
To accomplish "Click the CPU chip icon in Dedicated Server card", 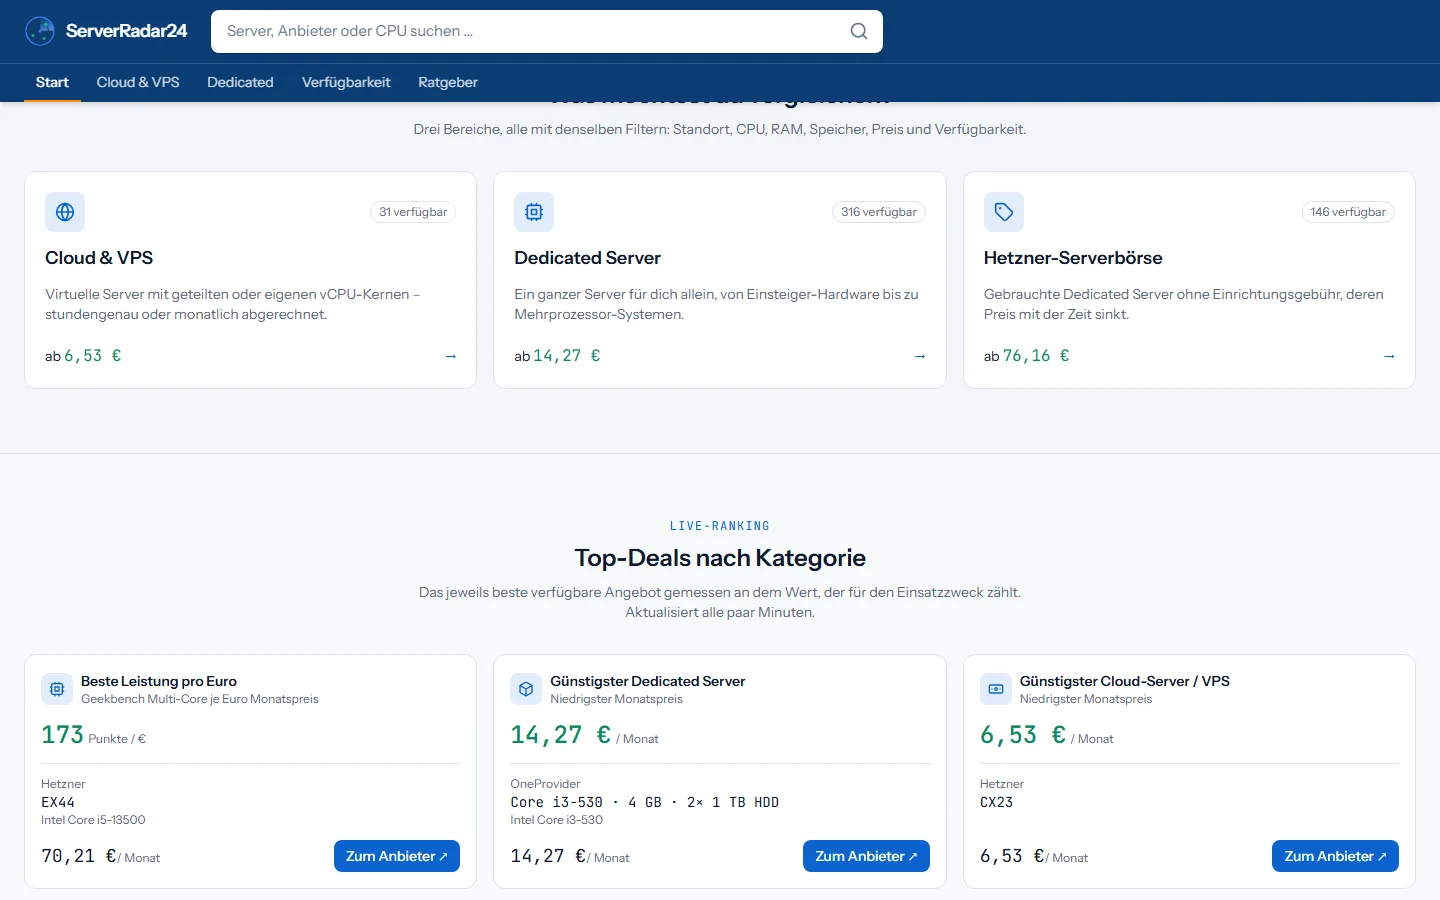I will (534, 212).
